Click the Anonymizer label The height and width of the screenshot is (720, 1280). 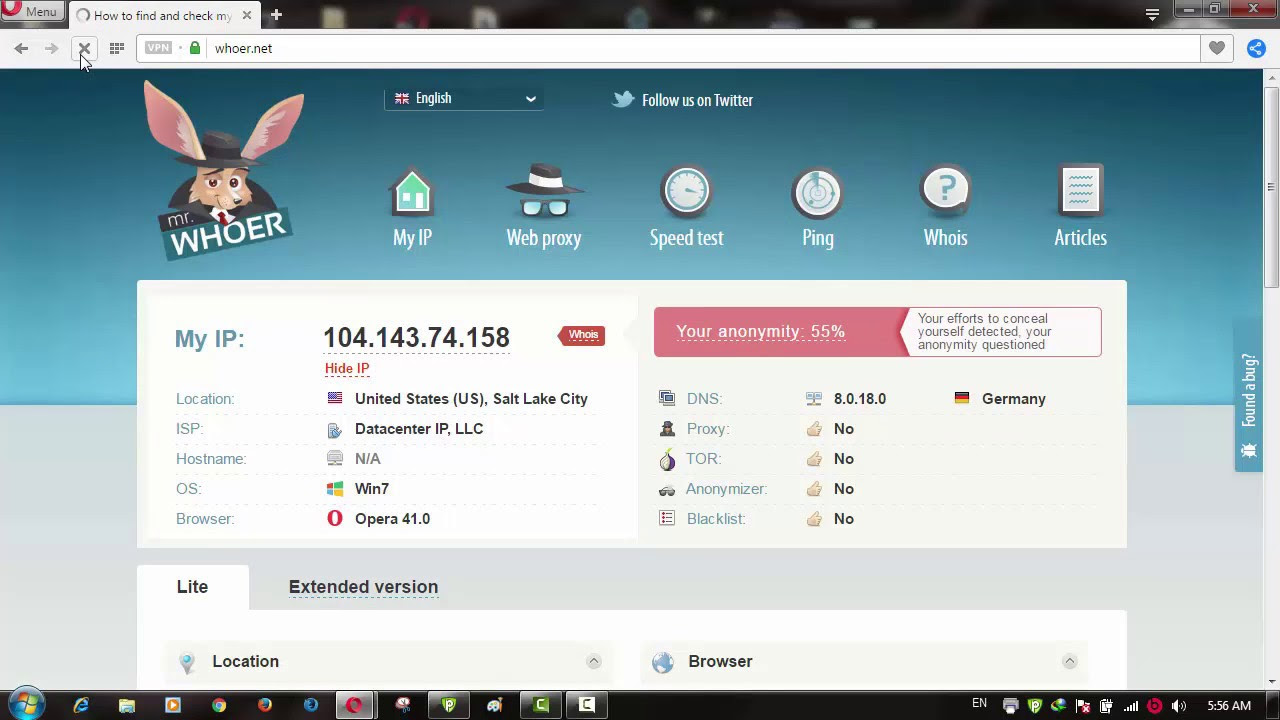coord(726,488)
